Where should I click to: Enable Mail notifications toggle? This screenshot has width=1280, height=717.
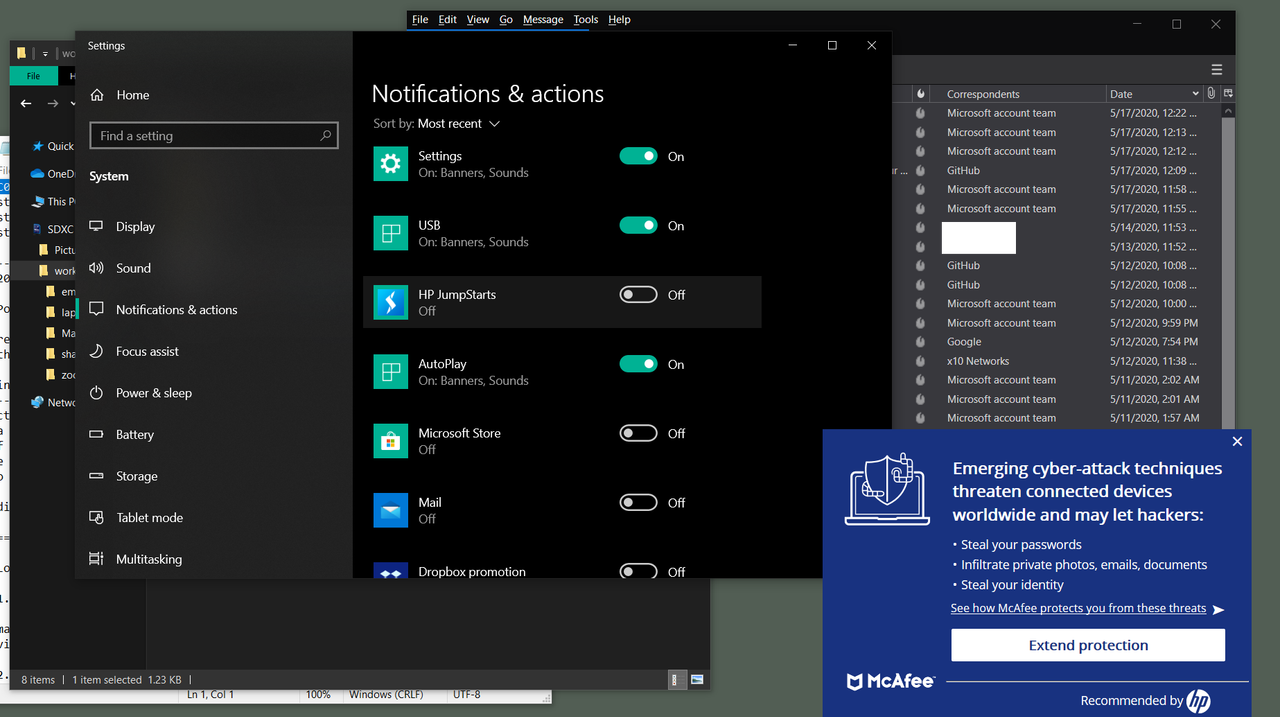pos(638,502)
